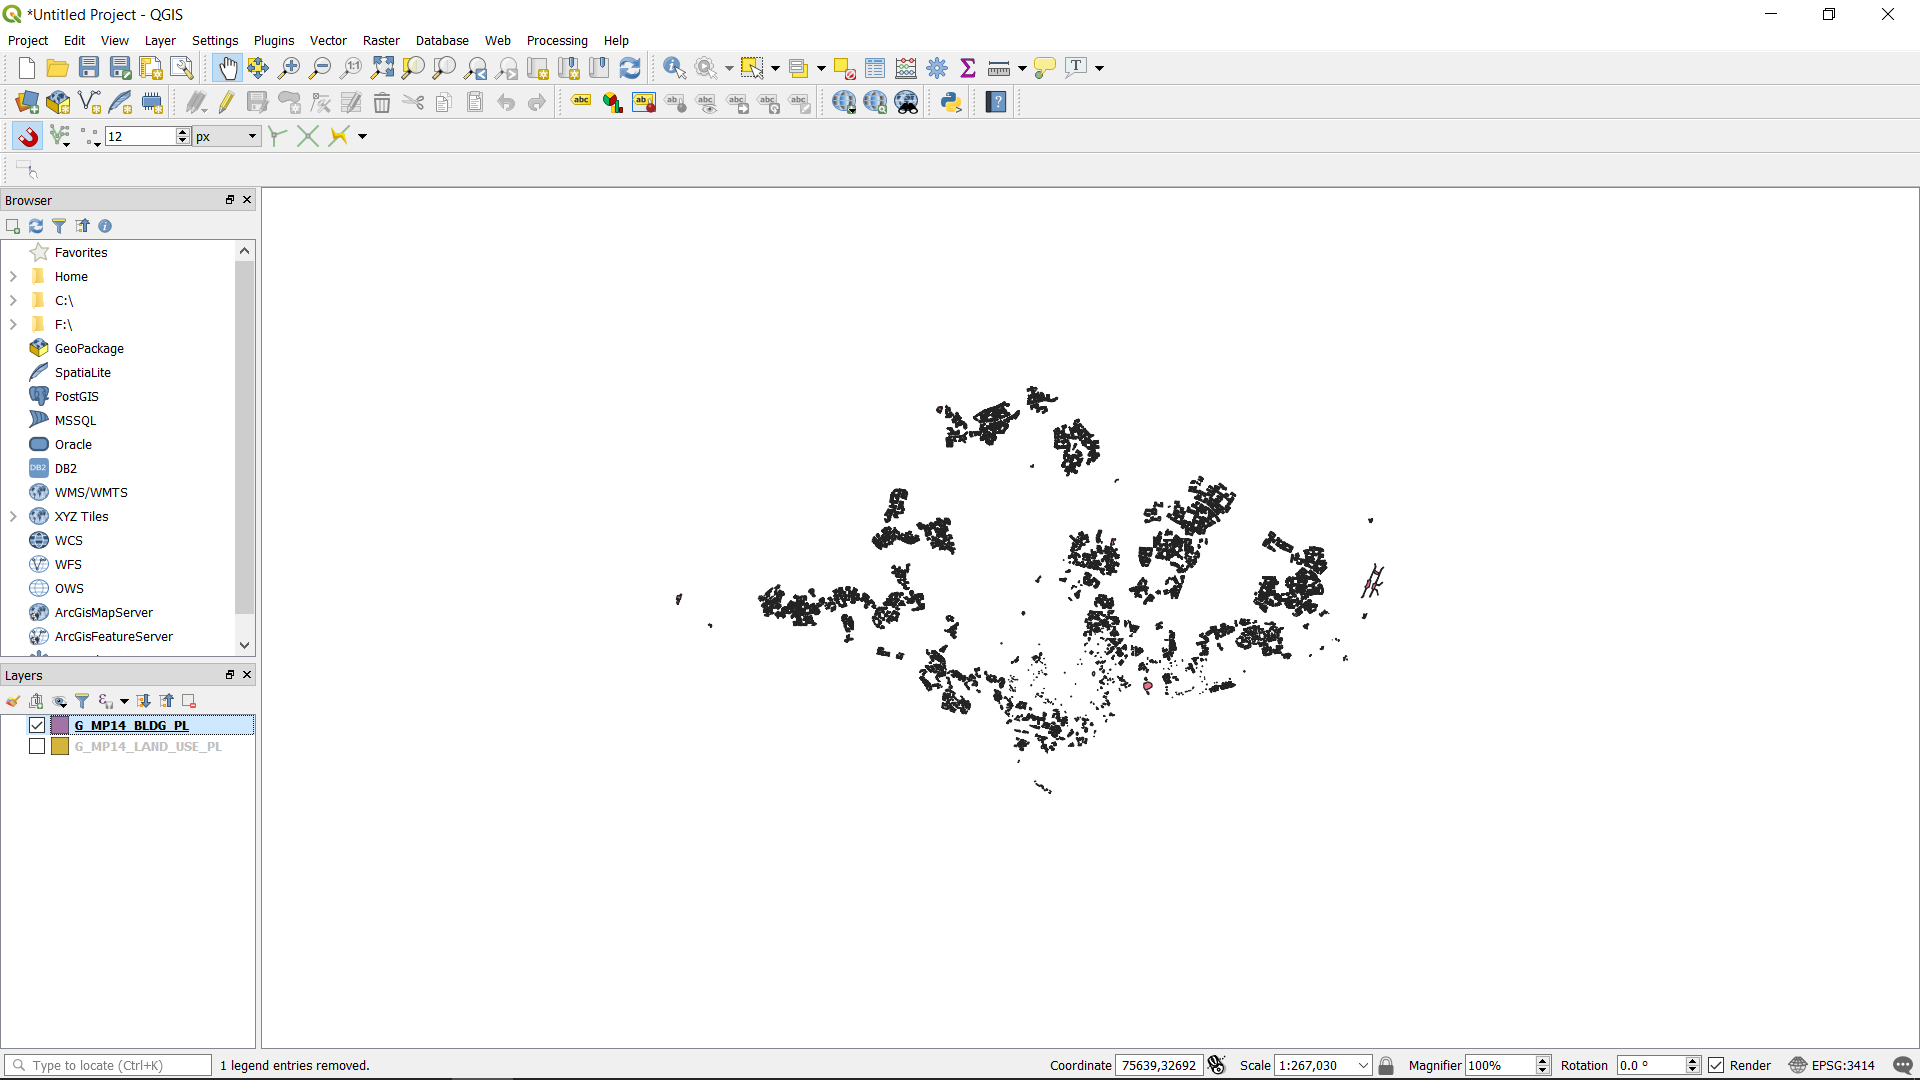Click the Python Console icon

click(951, 102)
